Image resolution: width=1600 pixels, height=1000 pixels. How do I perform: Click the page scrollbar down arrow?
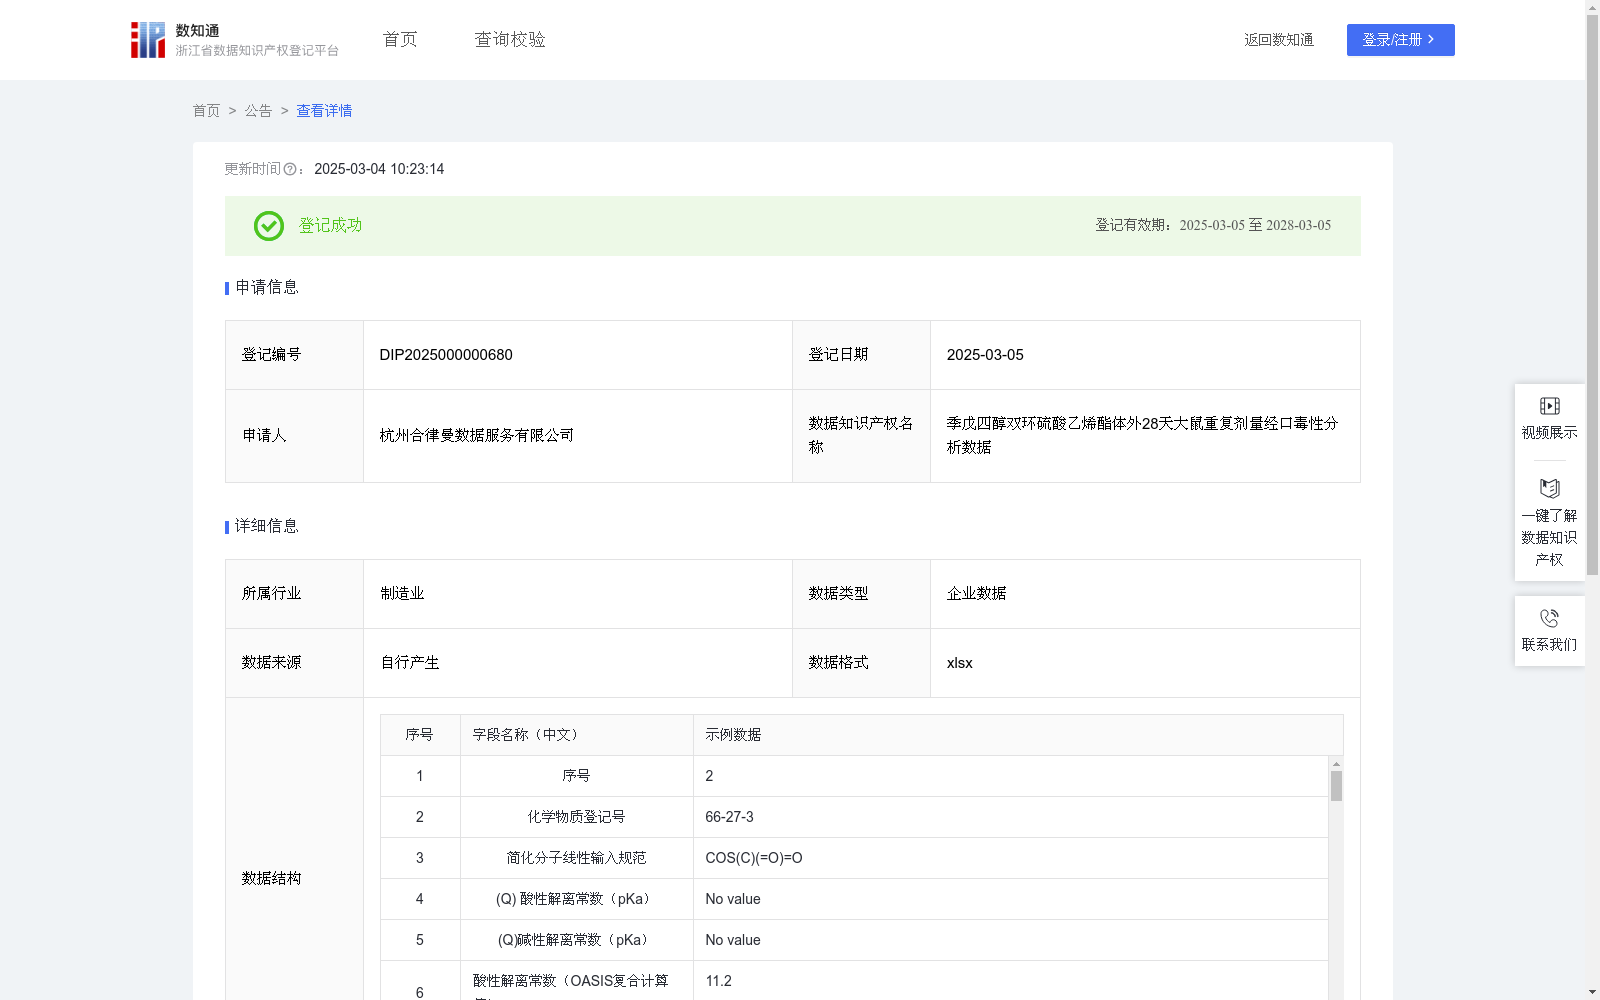1592,992
